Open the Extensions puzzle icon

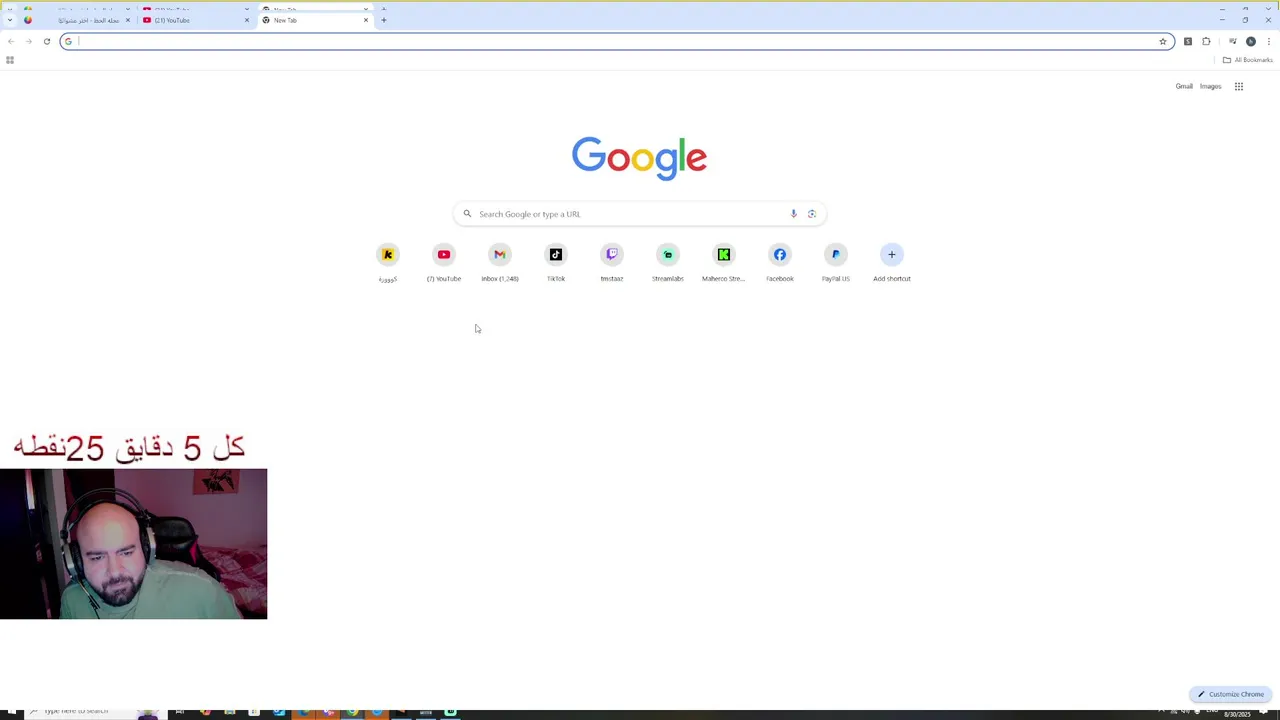click(x=1206, y=41)
